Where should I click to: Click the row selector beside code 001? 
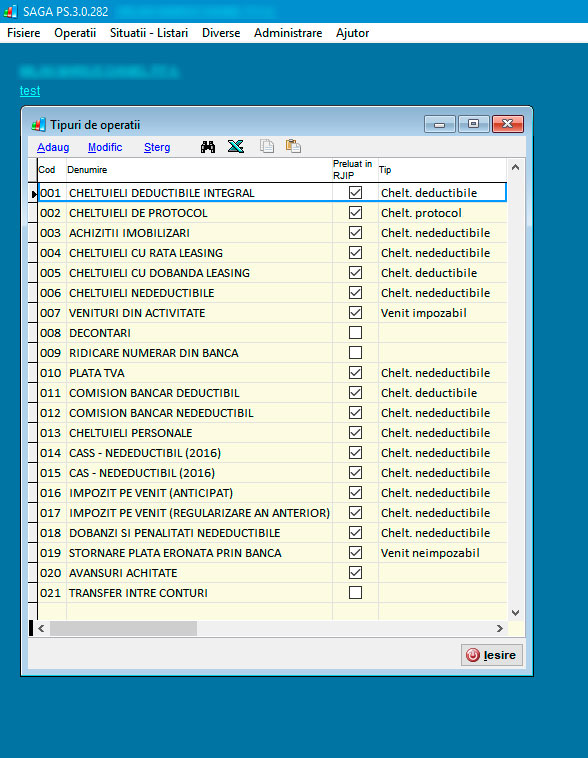[x=33, y=193]
